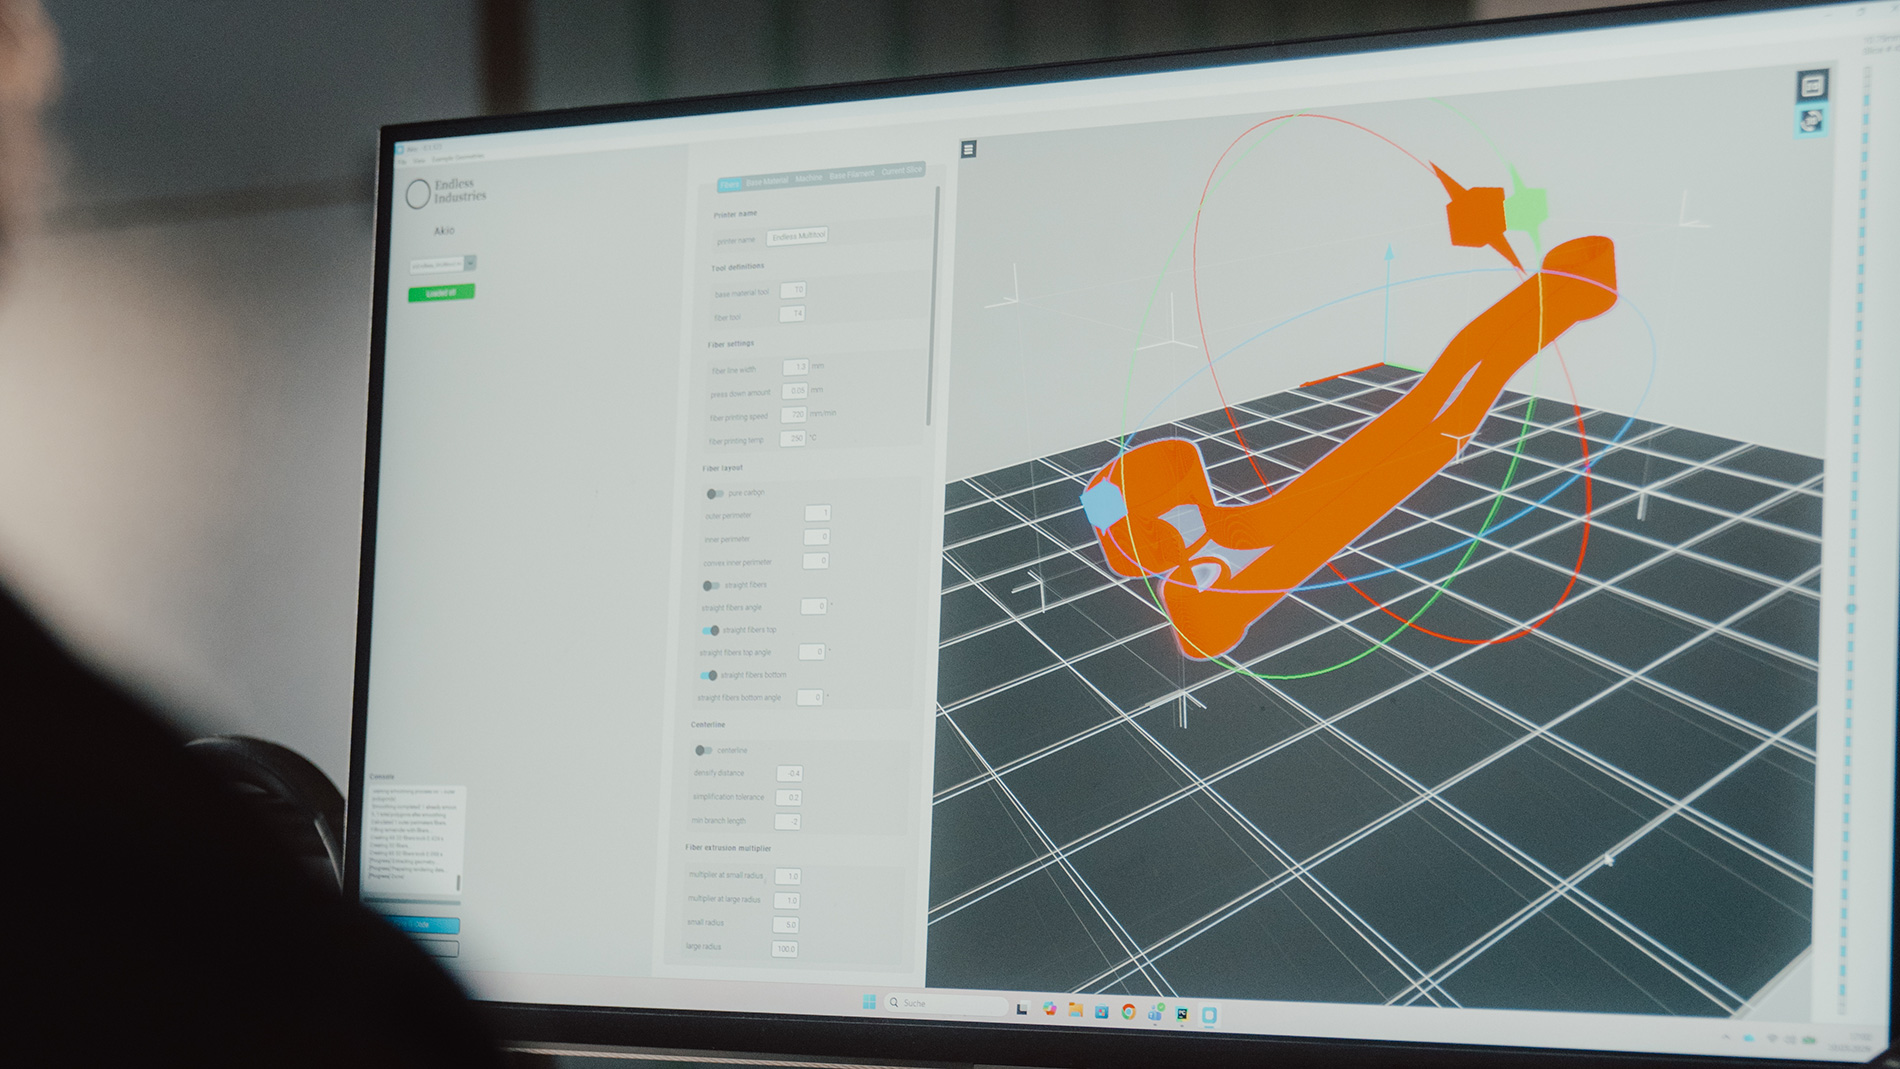Click the convex inner perimeter field
The height and width of the screenshot is (1069, 1900).
click(x=816, y=560)
